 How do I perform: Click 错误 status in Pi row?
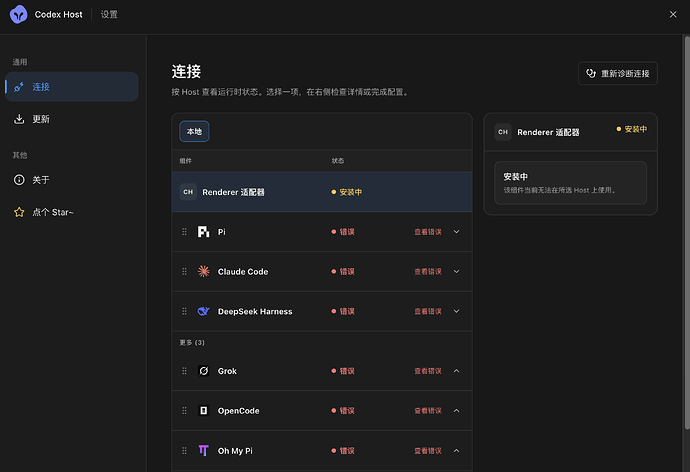343,232
